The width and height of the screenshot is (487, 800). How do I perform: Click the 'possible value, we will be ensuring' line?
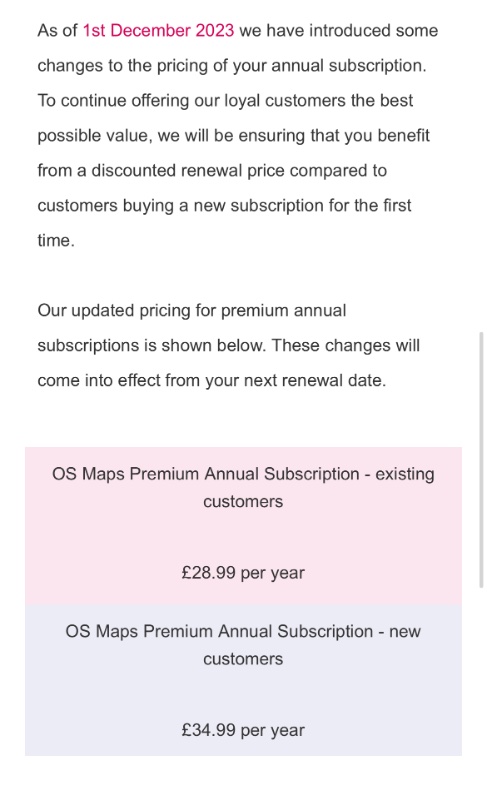coord(234,136)
